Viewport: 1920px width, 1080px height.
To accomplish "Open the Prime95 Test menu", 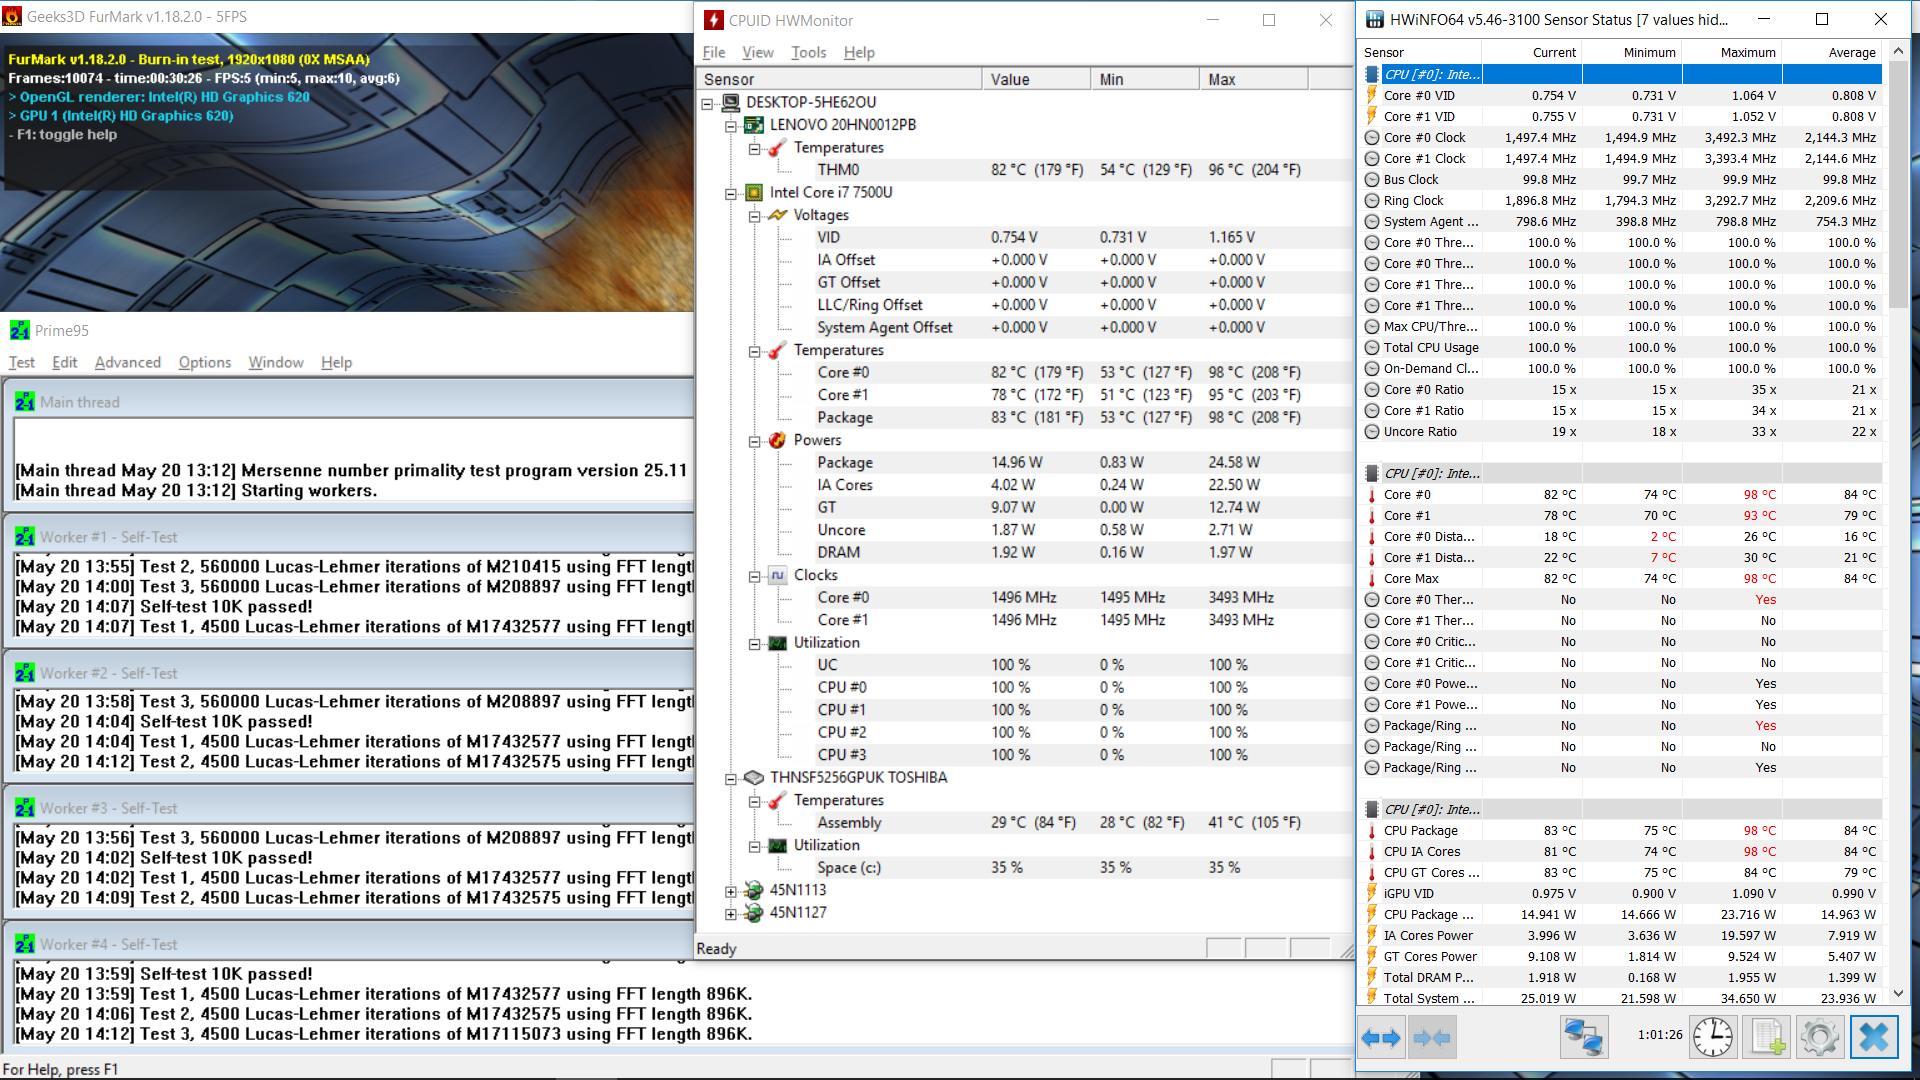I will point(21,362).
